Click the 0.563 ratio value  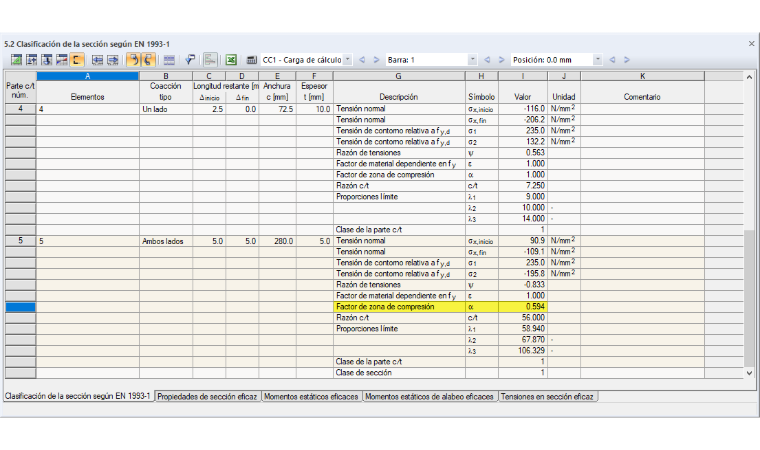[x=522, y=153]
